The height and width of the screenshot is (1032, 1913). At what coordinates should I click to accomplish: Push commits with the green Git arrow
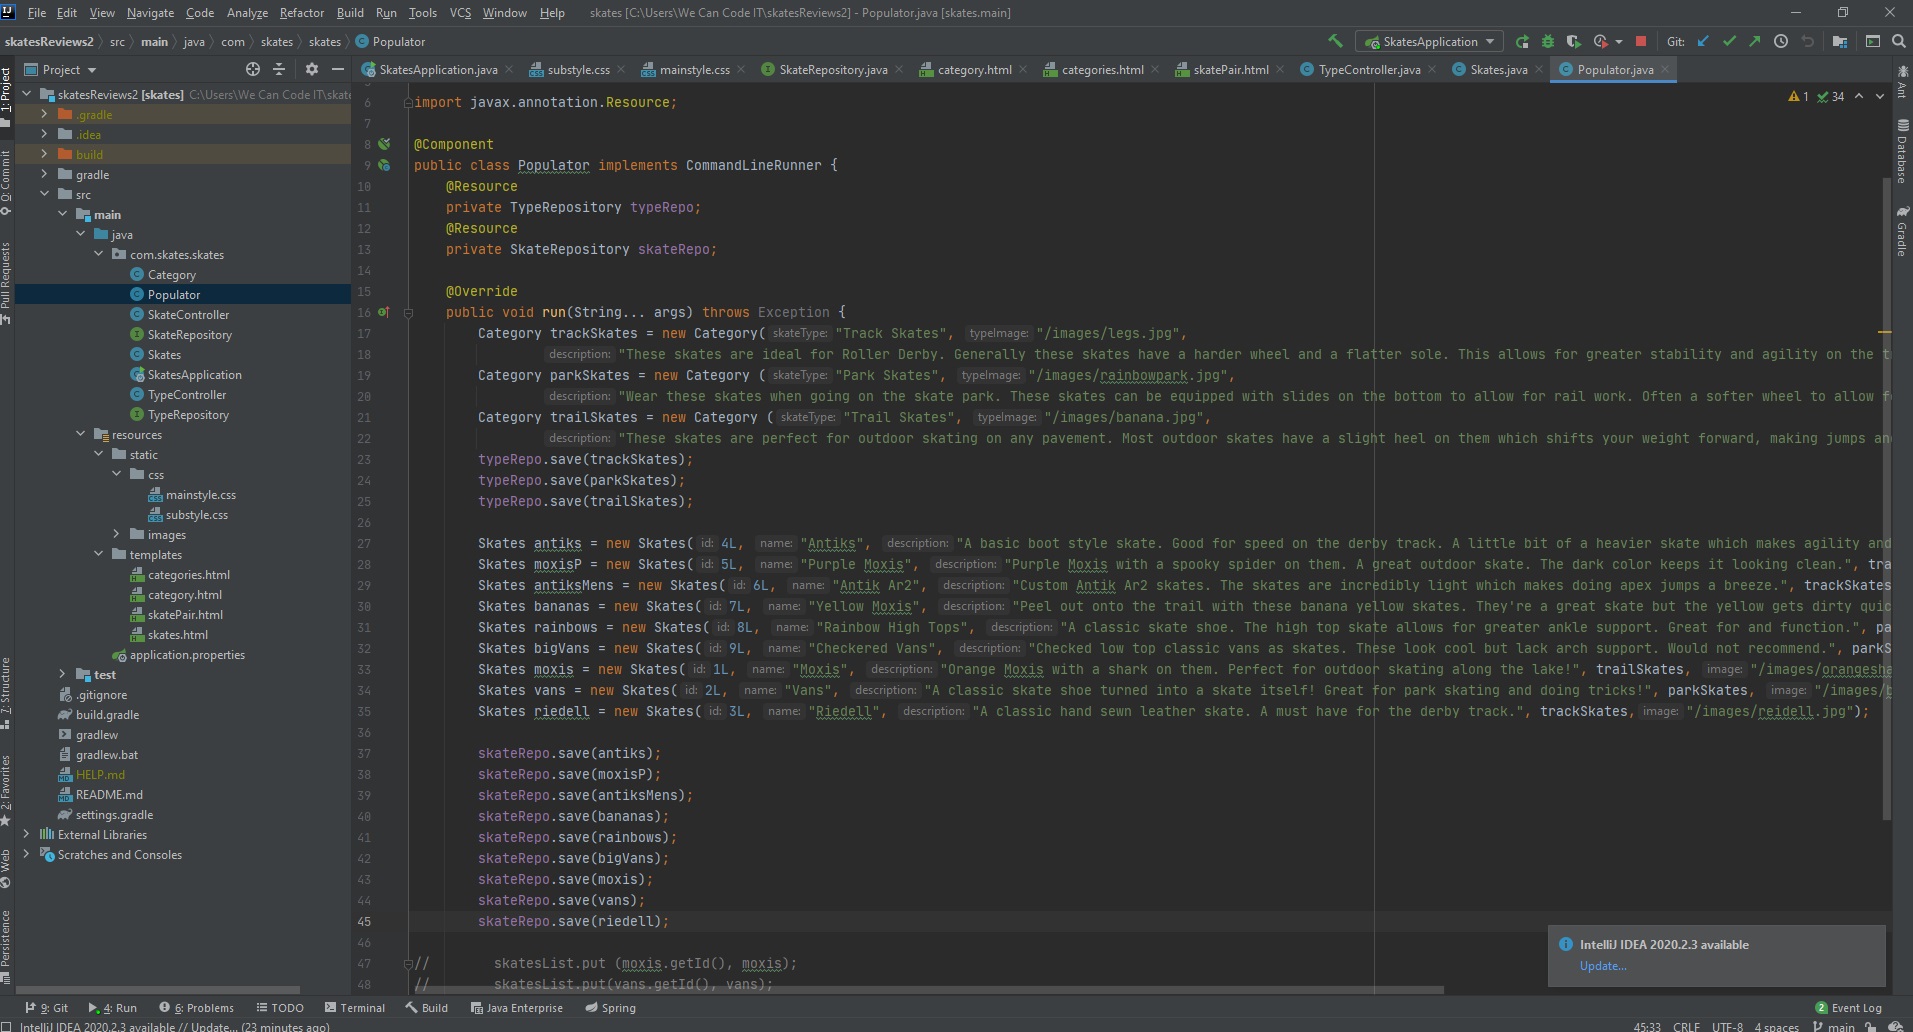point(1755,41)
